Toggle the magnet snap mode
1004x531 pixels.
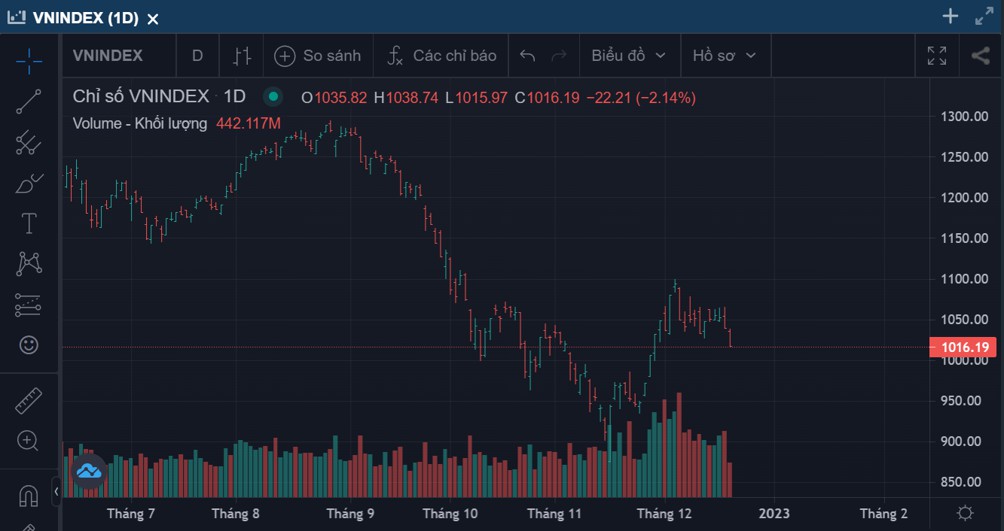29,496
